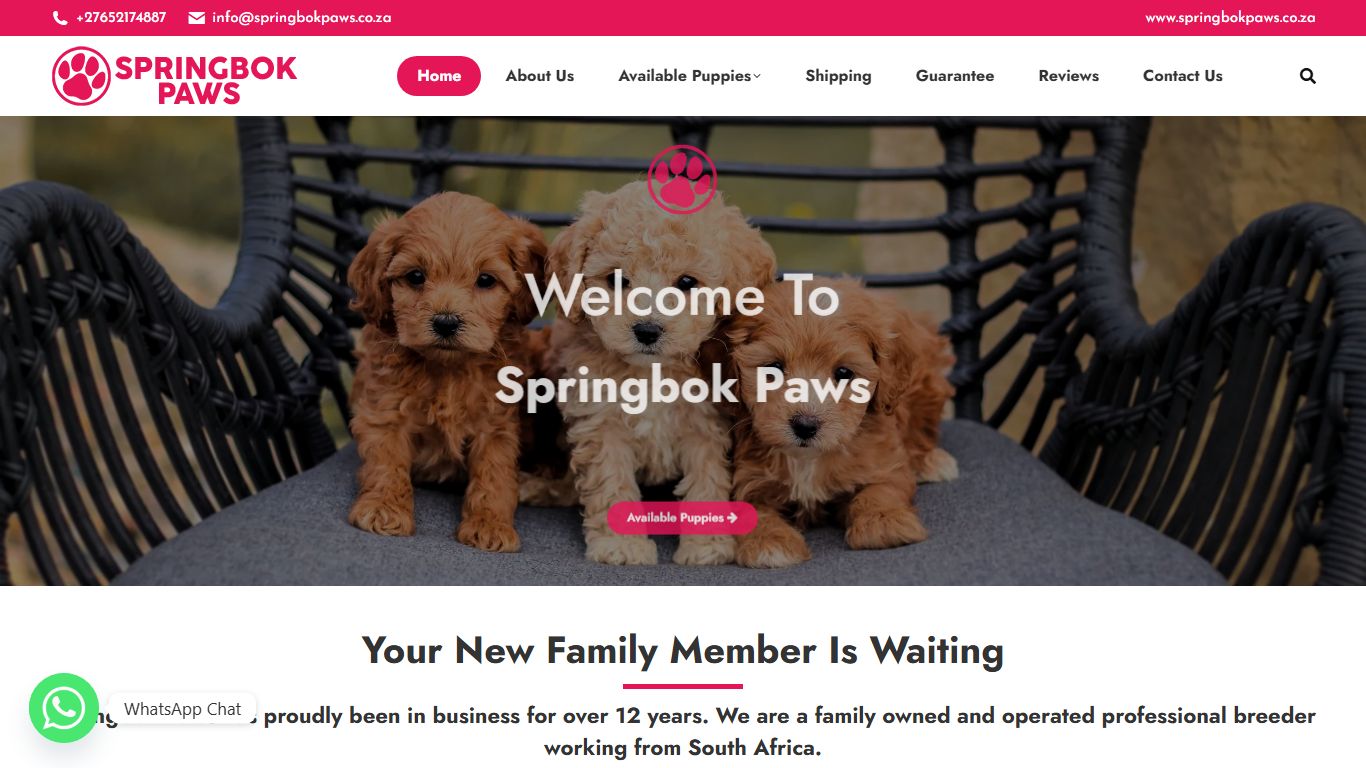This screenshot has width=1366, height=768.
Task: Click the WhatsApp chat bubble icon
Action: 64,708
